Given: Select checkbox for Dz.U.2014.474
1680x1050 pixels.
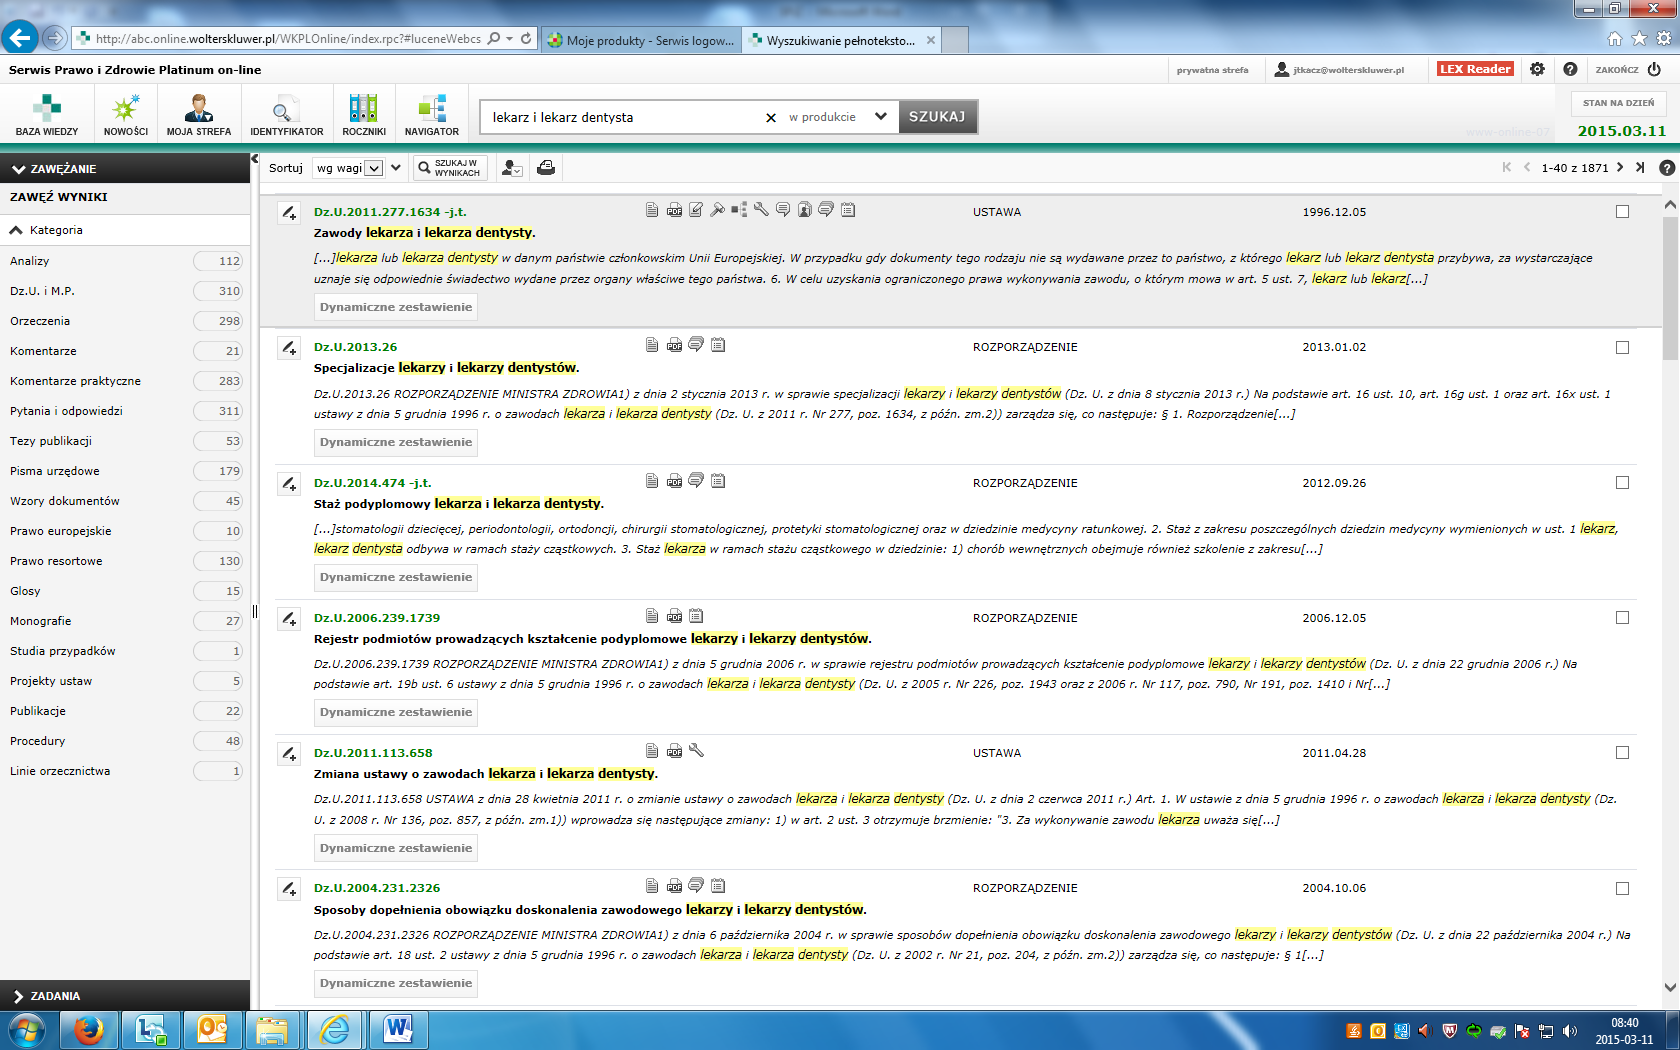Looking at the screenshot, I should point(1622,483).
